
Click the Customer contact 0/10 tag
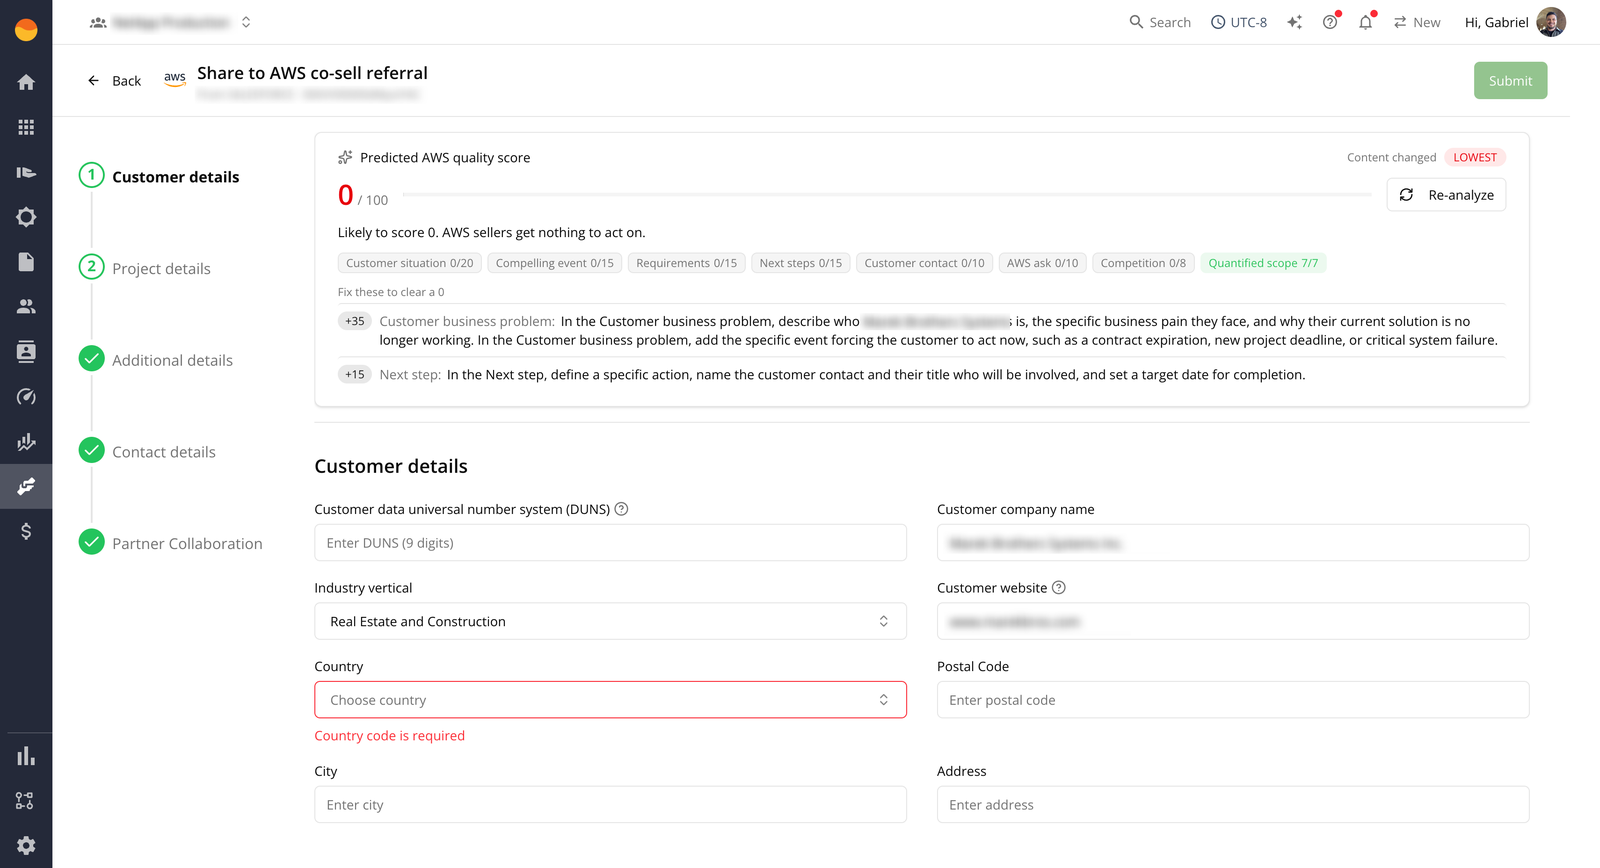925,263
